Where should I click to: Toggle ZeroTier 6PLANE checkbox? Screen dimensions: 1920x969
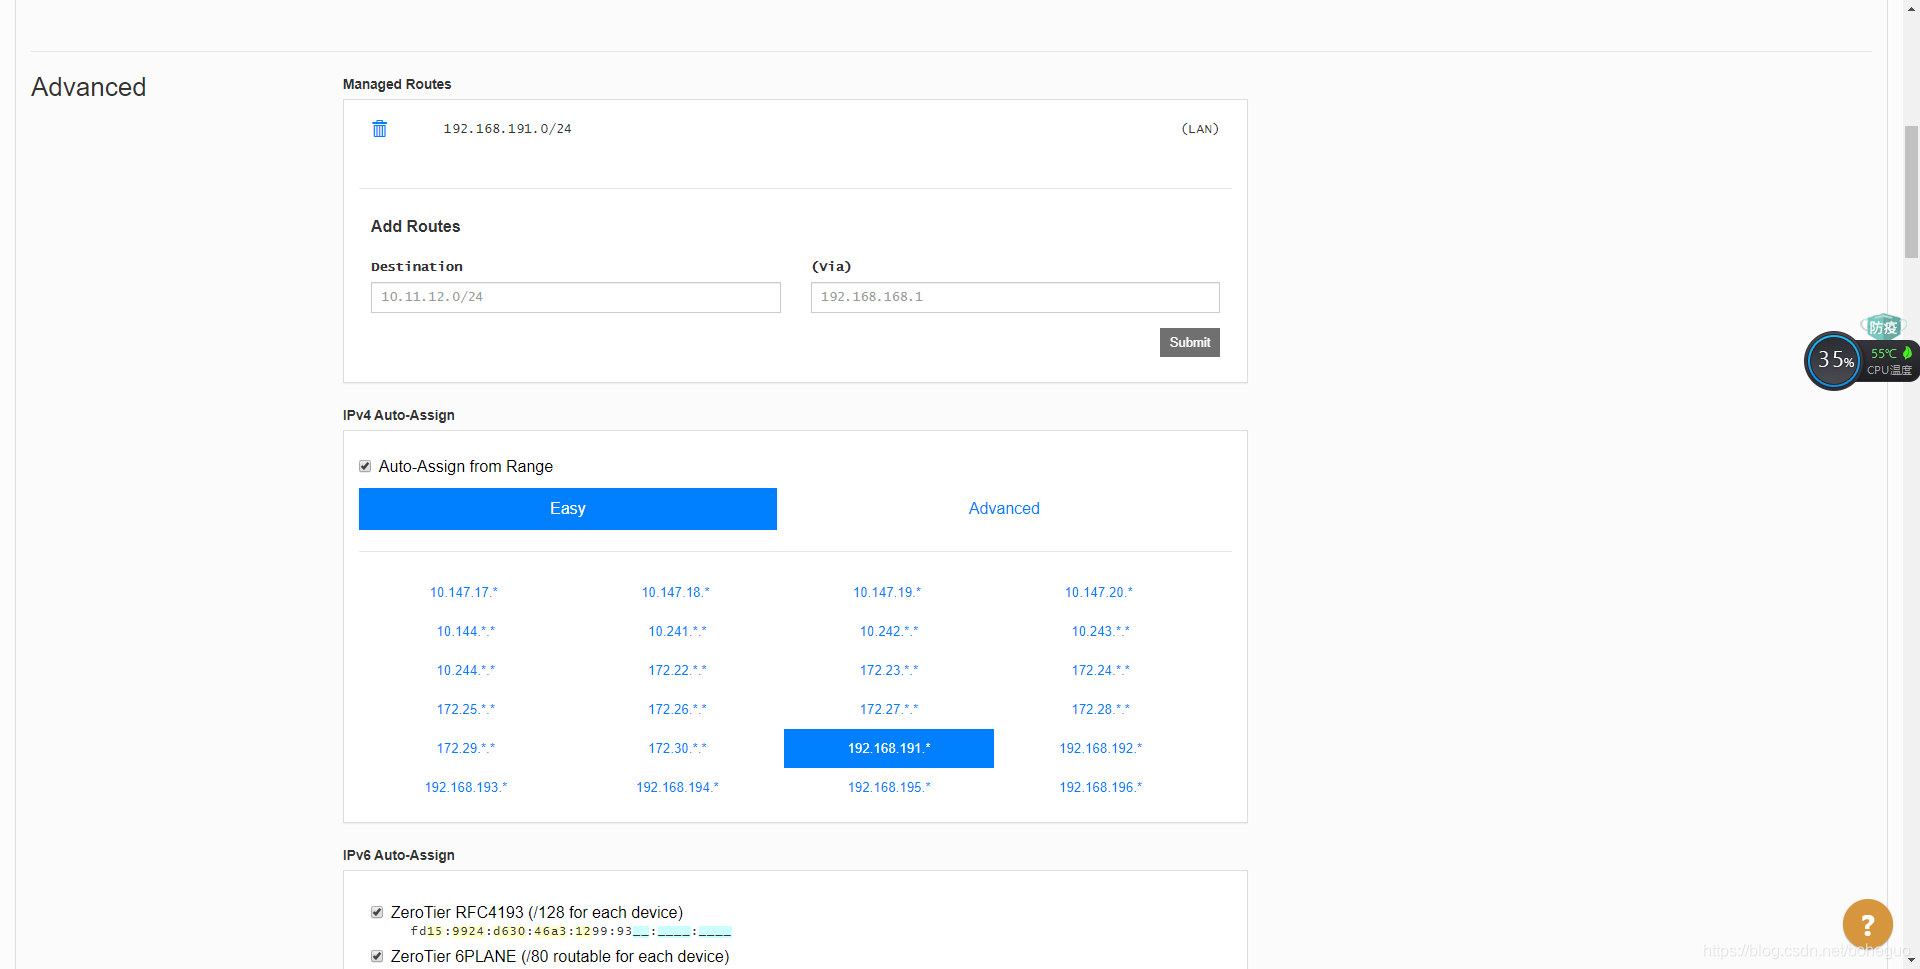pos(377,956)
